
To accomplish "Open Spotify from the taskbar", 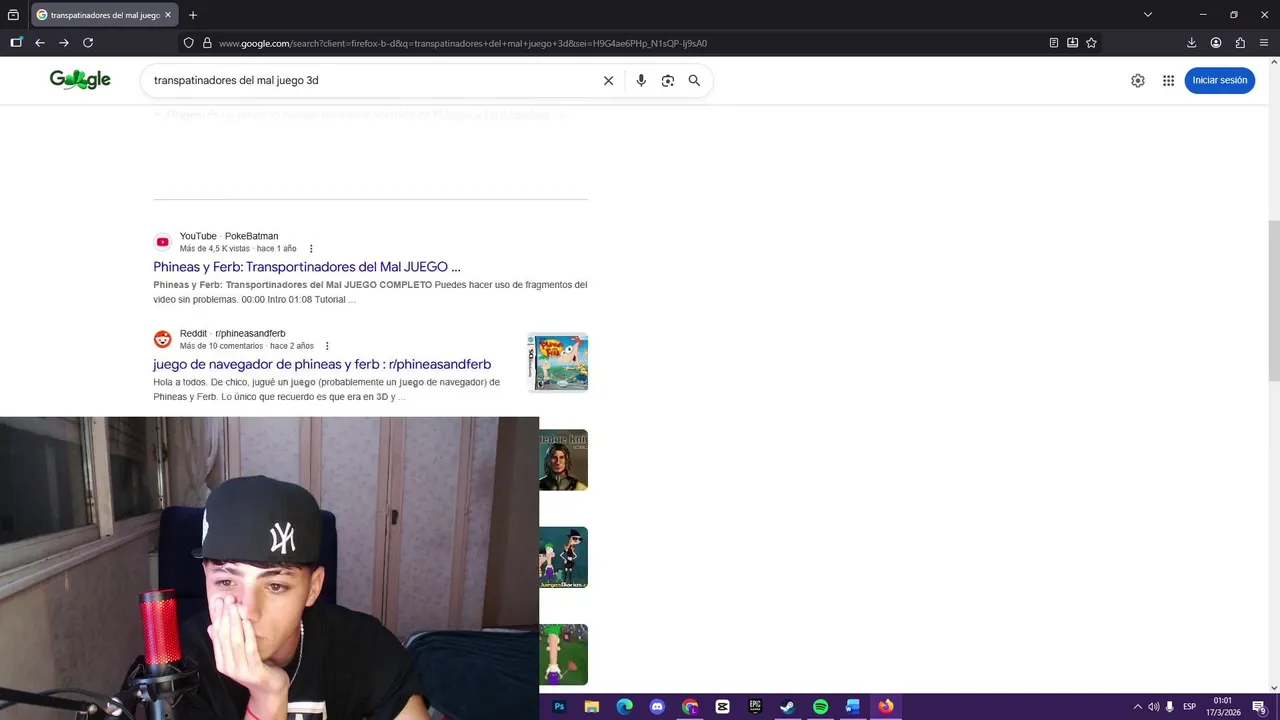I will 821,707.
